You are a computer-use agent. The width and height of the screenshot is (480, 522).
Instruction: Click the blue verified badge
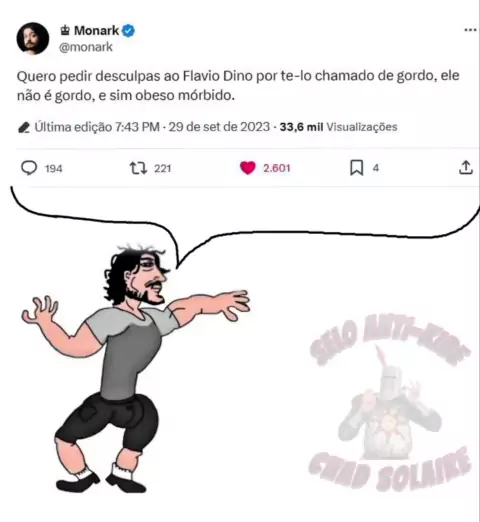tap(129, 31)
